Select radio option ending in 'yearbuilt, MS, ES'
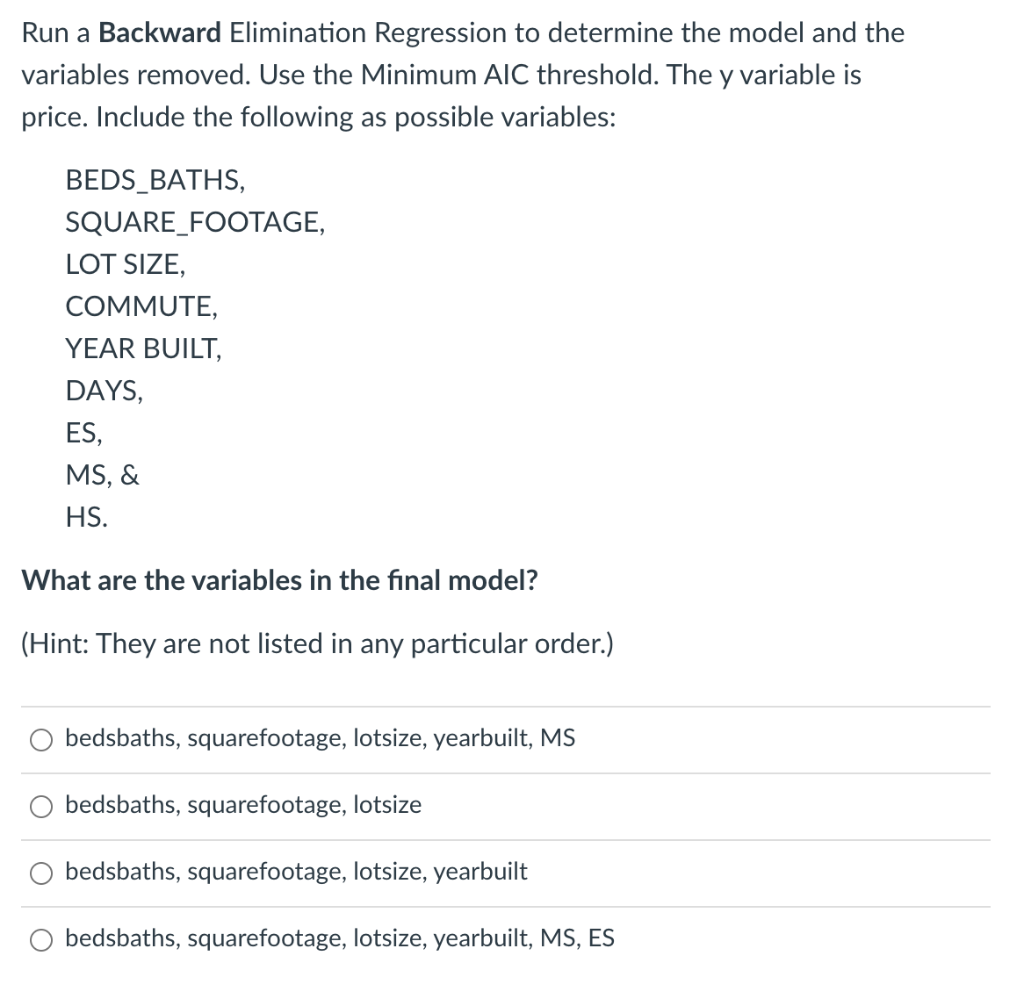The width and height of the screenshot is (1024, 1006). tap(40, 940)
